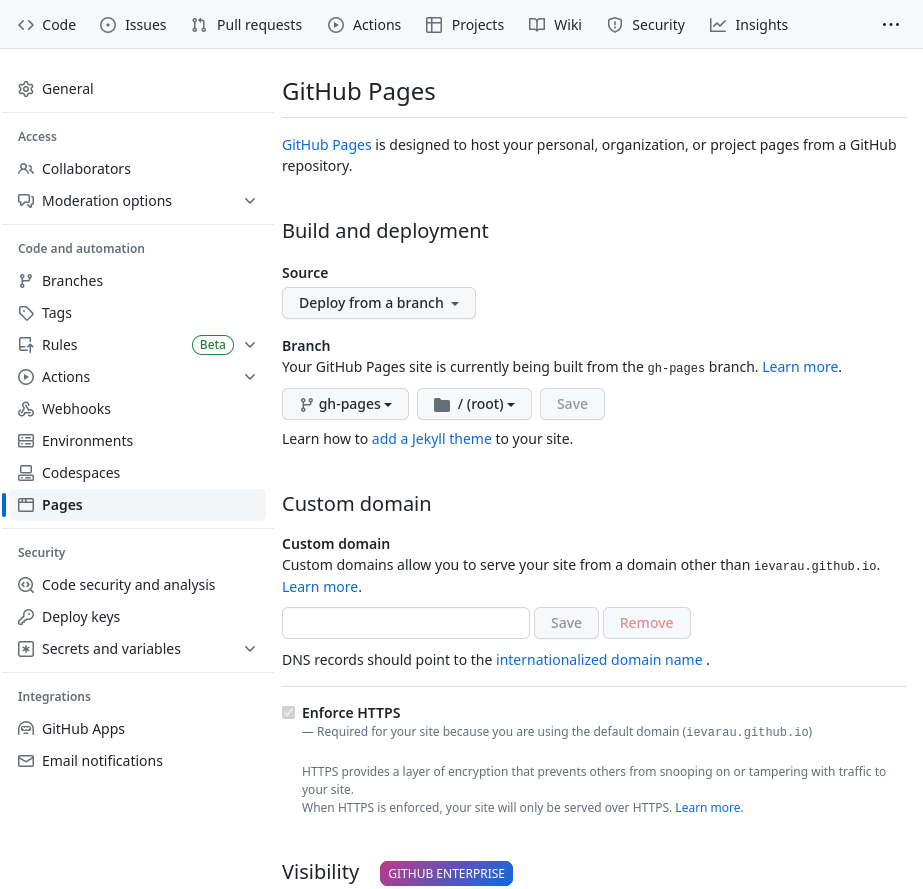Expand the Rules section chevron

tap(250, 345)
